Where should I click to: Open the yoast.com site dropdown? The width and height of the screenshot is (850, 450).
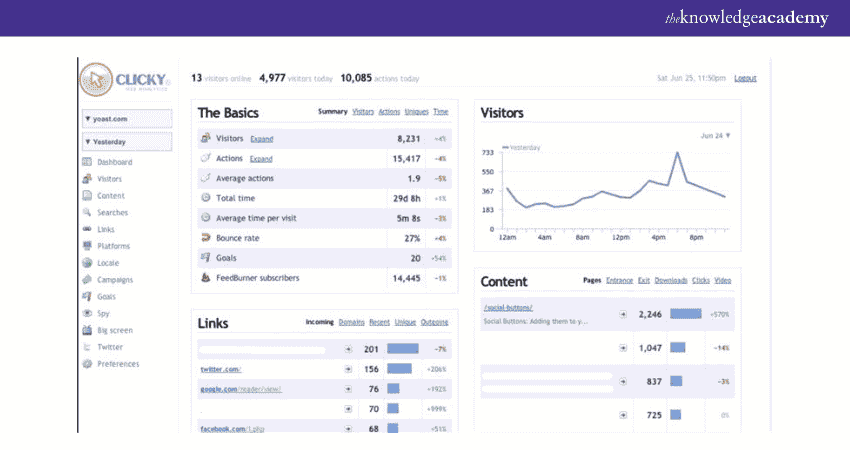point(127,118)
